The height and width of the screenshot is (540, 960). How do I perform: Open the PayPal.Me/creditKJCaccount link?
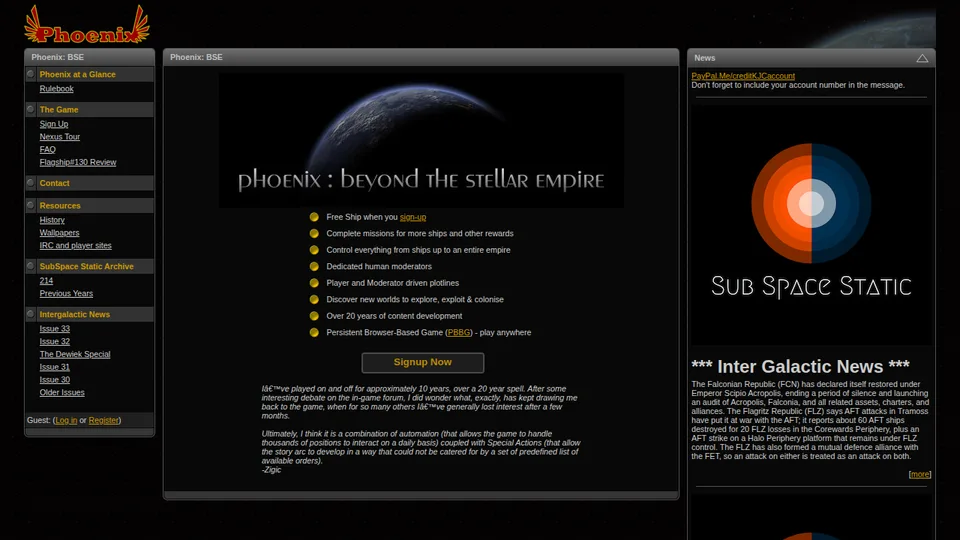point(743,76)
